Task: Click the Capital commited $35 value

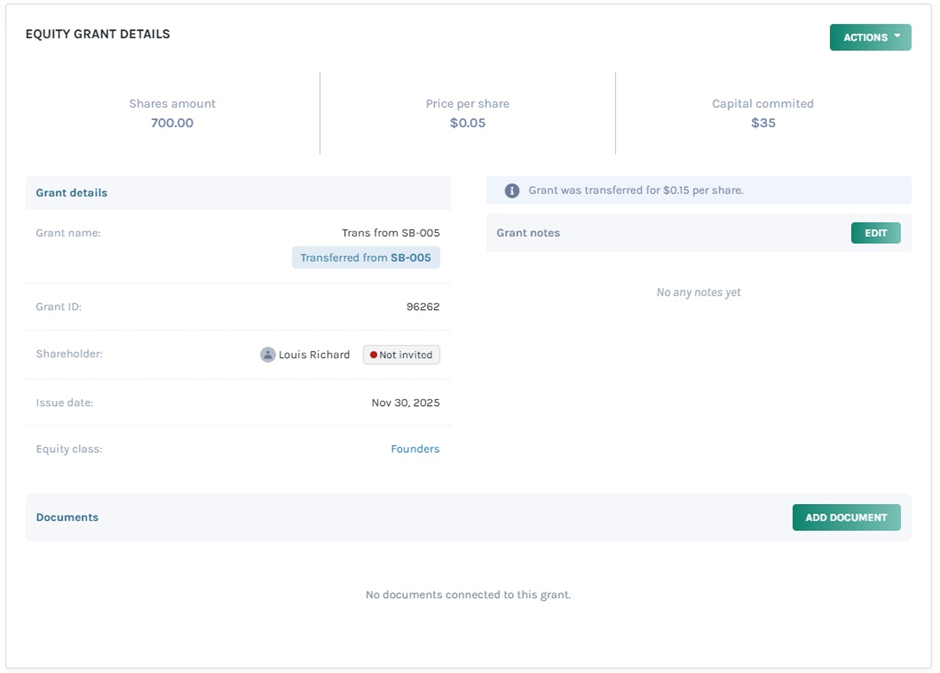Action: tap(763, 122)
